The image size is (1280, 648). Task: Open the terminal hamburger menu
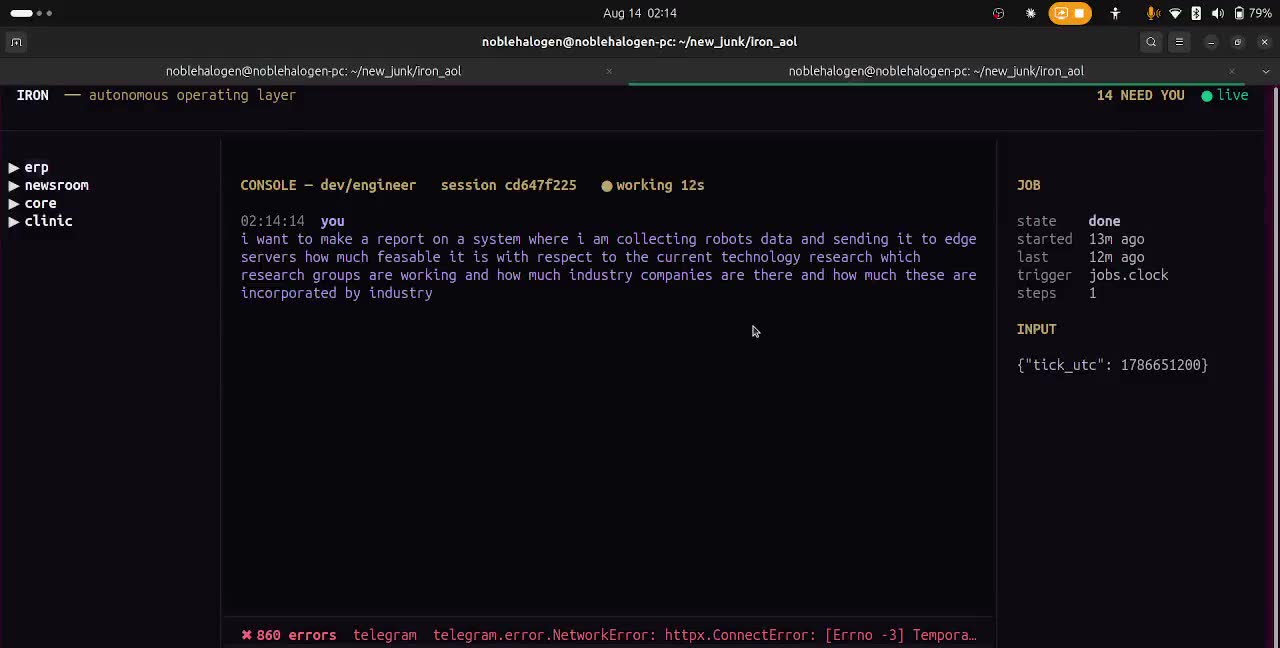[1179, 42]
